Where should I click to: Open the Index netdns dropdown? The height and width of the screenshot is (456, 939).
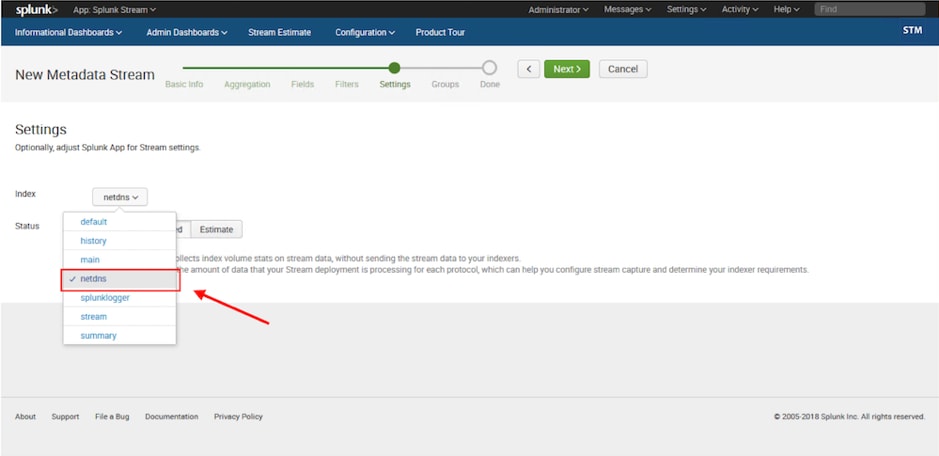pyautogui.click(x=120, y=197)
